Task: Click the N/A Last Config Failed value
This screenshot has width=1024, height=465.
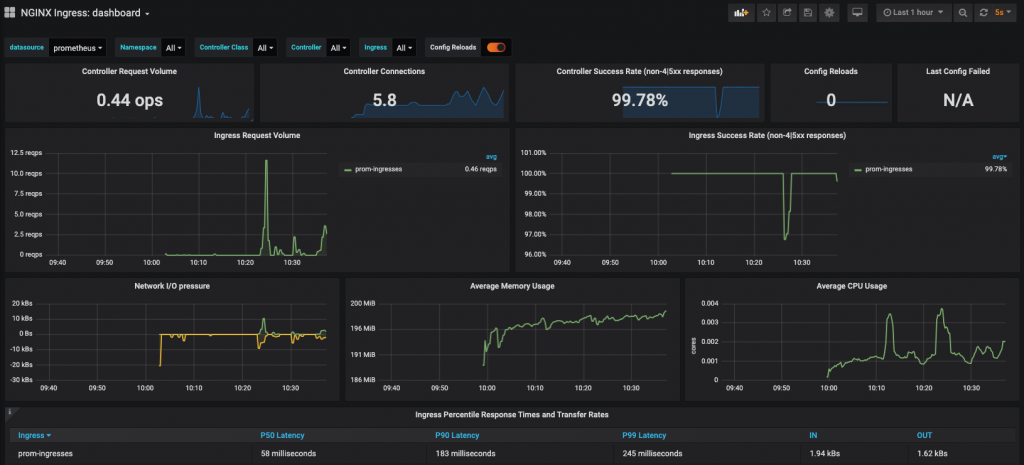Action: 958,100
